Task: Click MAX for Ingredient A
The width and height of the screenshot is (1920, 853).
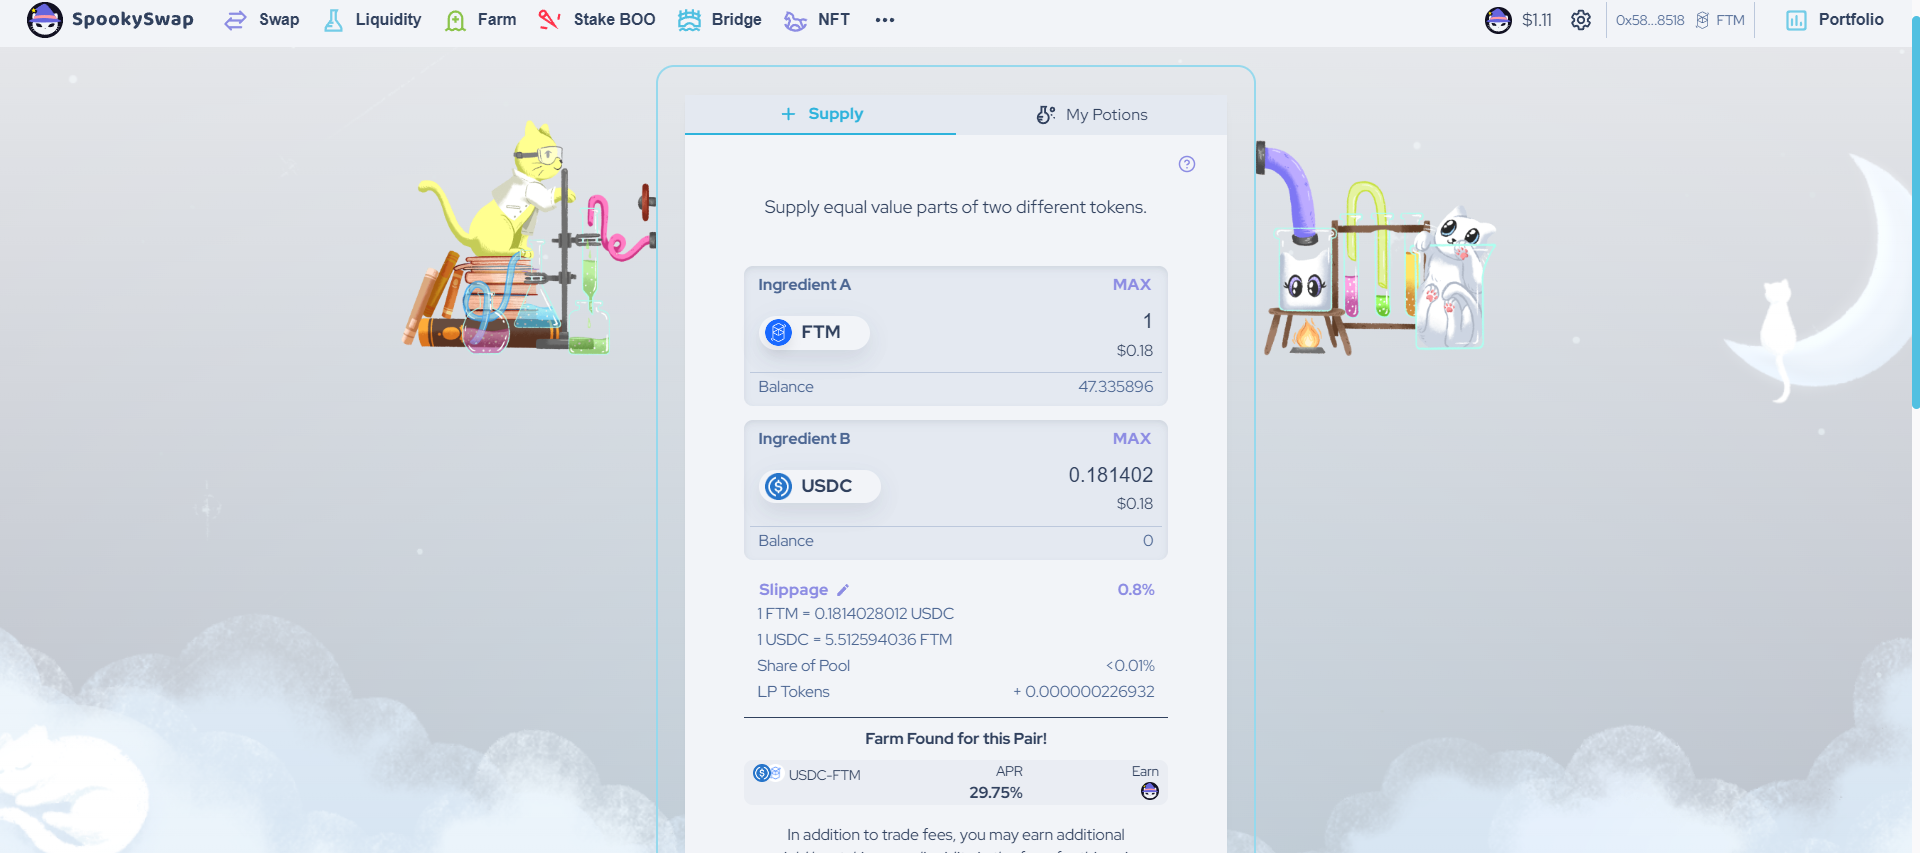Action: [x=1132, y=285]
